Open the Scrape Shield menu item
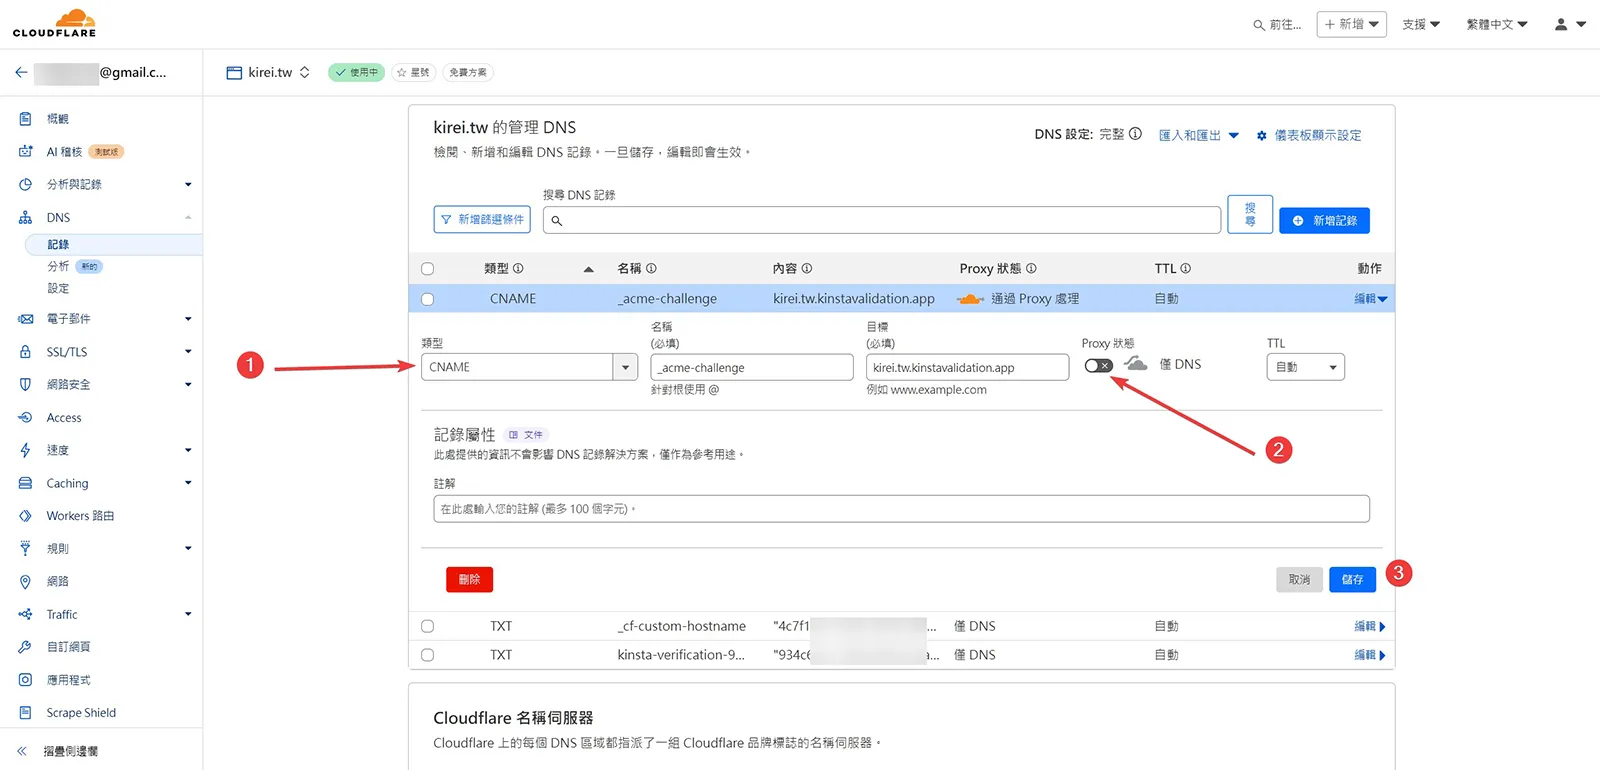The width and height of the screenshot is (1600, 770). pyautogui.click(x=81, y=713)
